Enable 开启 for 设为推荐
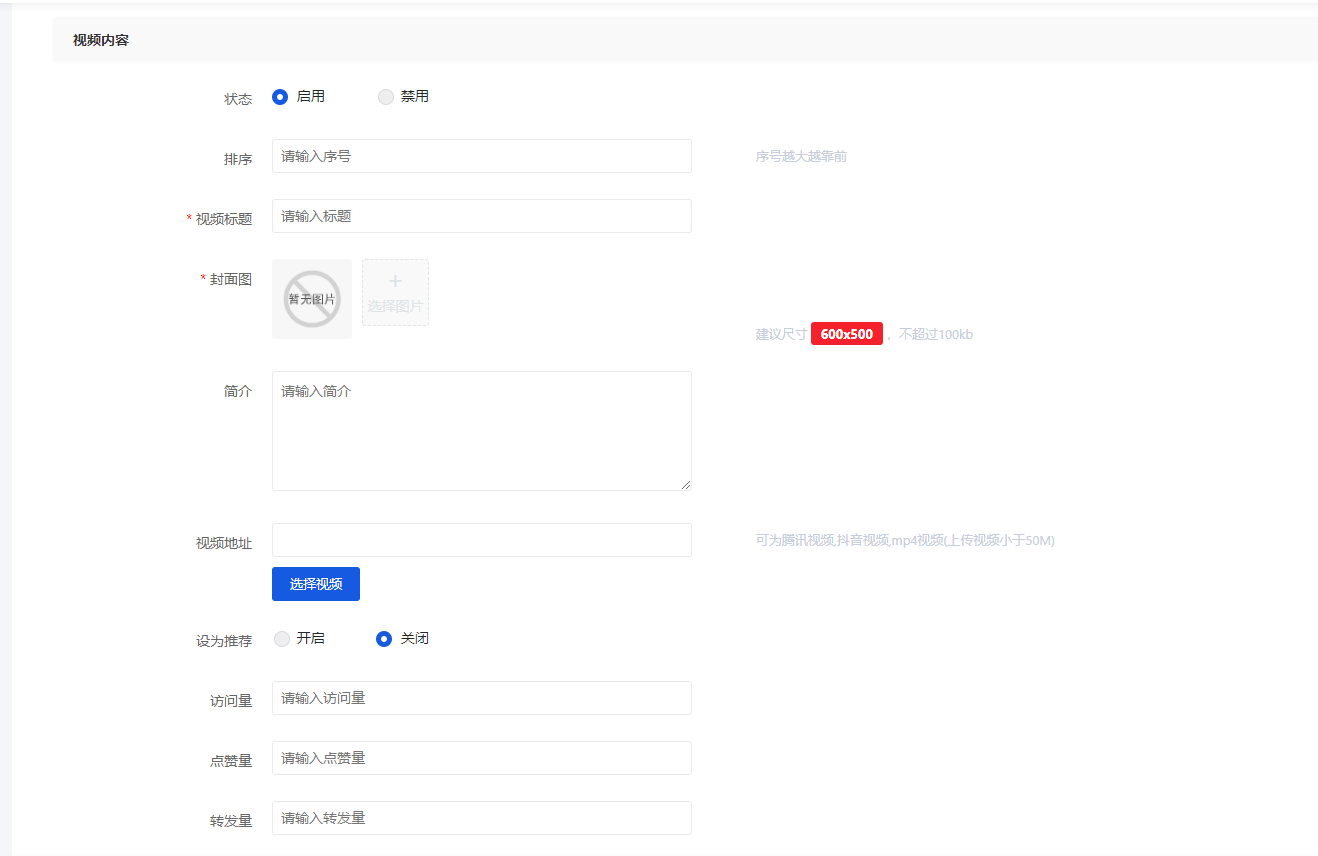Screen dimensions: 1318x856 pos(282,639)
